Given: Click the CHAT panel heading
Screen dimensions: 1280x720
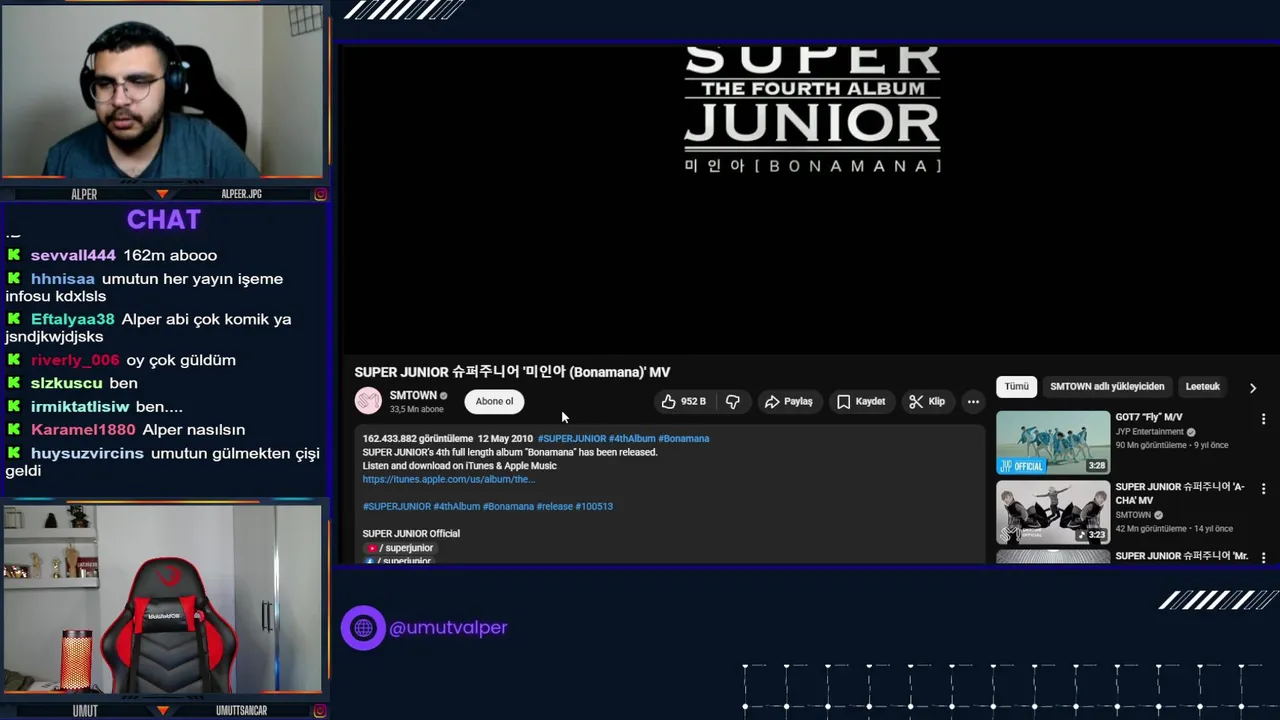Looking at the screenshot, I should pyautogui.click(x=164, y=219).
